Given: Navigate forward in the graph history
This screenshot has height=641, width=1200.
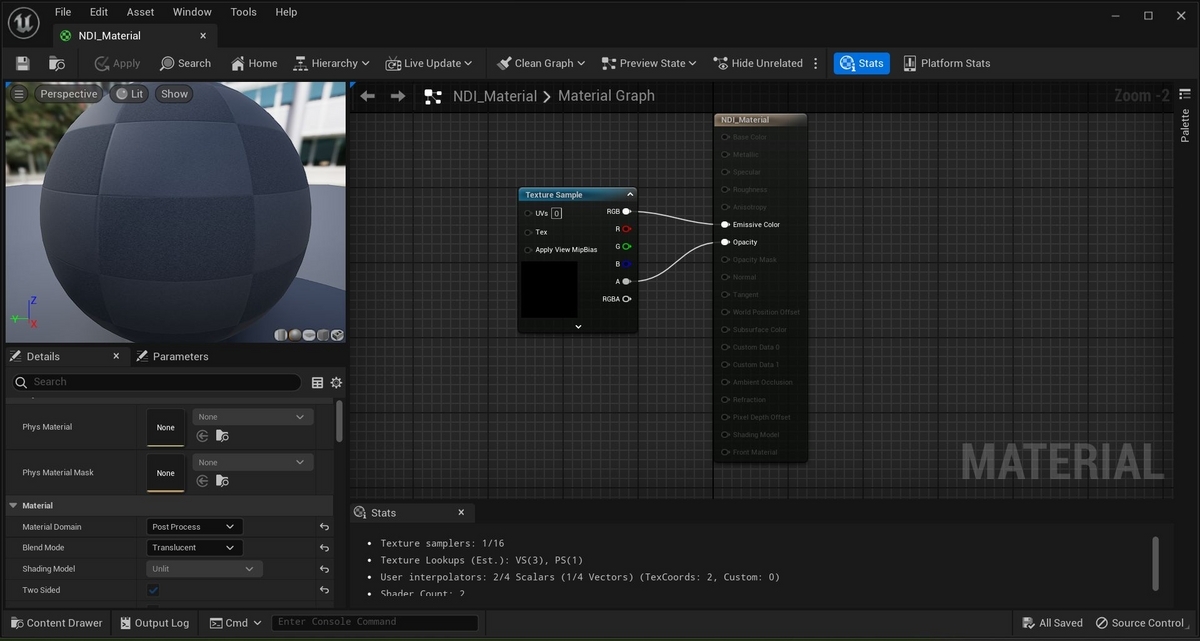Looking at the screenshot, I should [x=398, y=96].
